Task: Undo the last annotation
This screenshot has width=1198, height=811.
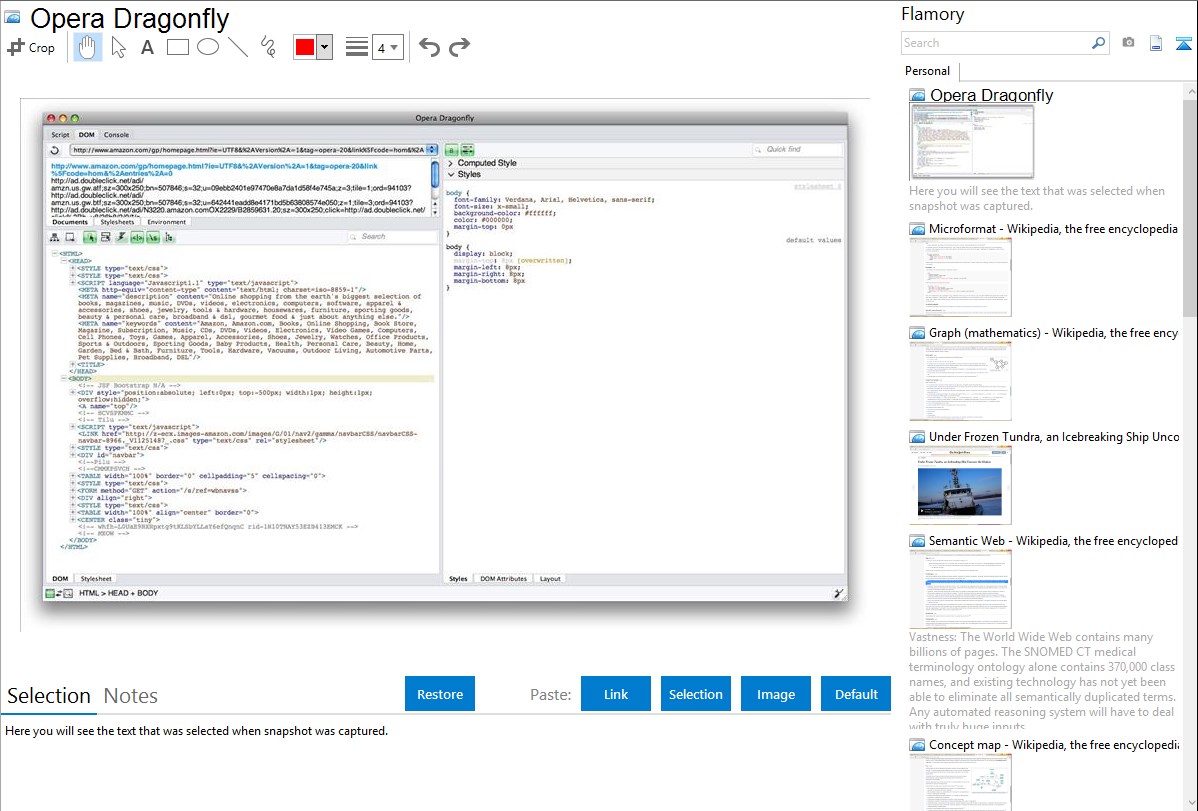Action: coord(429,47)
